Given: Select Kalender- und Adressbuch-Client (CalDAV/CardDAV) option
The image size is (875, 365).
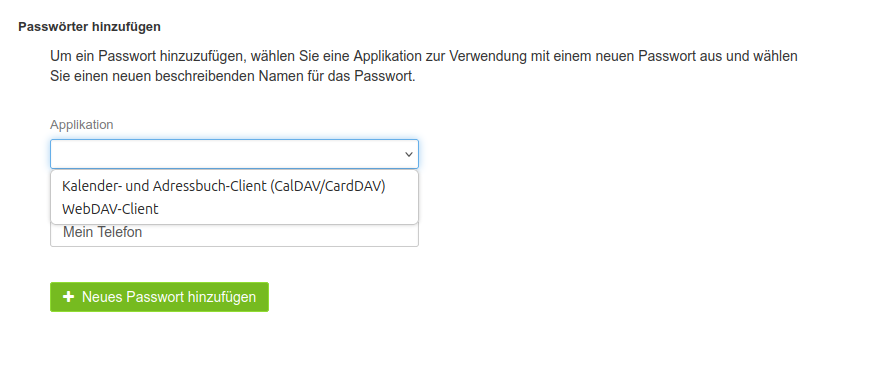Looking at the screenshot, I should click(234, 186).
